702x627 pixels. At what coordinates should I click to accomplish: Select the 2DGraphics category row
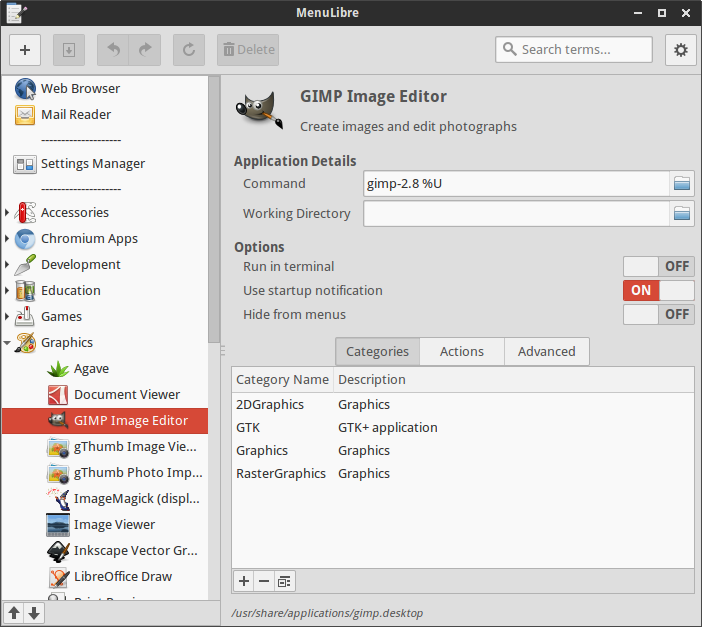point(463,404)
